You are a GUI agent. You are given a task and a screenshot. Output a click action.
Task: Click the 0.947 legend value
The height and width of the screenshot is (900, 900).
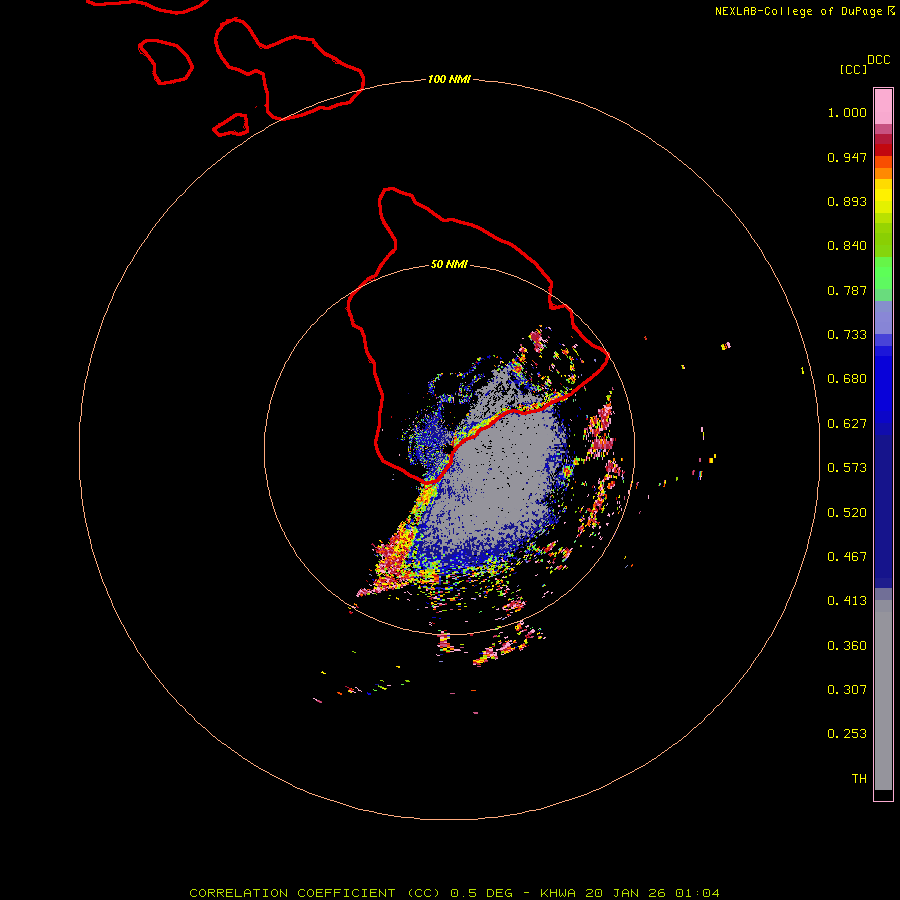click(847, 157)
